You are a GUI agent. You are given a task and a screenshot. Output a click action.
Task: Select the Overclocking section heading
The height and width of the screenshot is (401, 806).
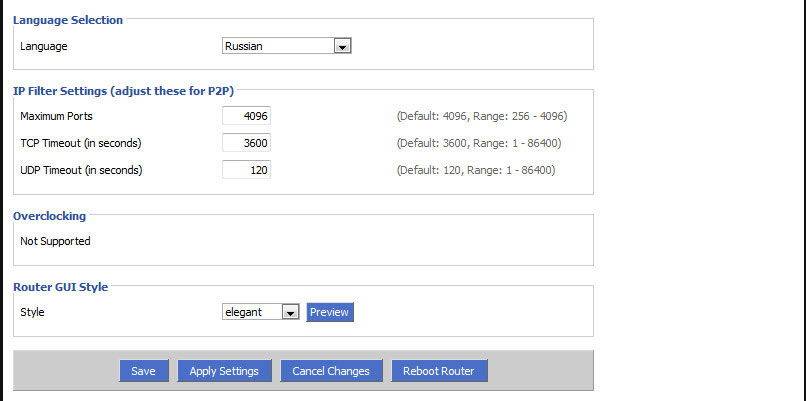pyautogui.click(x=49, y=216)
